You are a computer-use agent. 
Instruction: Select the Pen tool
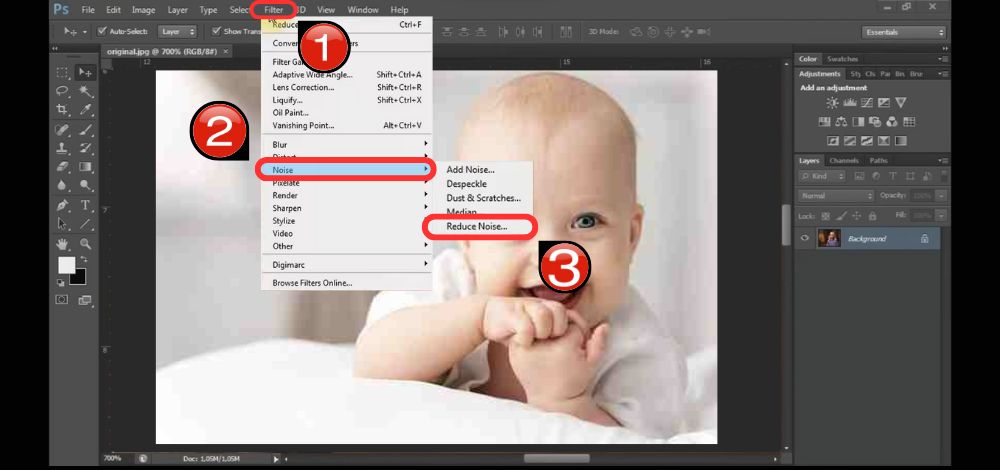click(62, 205)
